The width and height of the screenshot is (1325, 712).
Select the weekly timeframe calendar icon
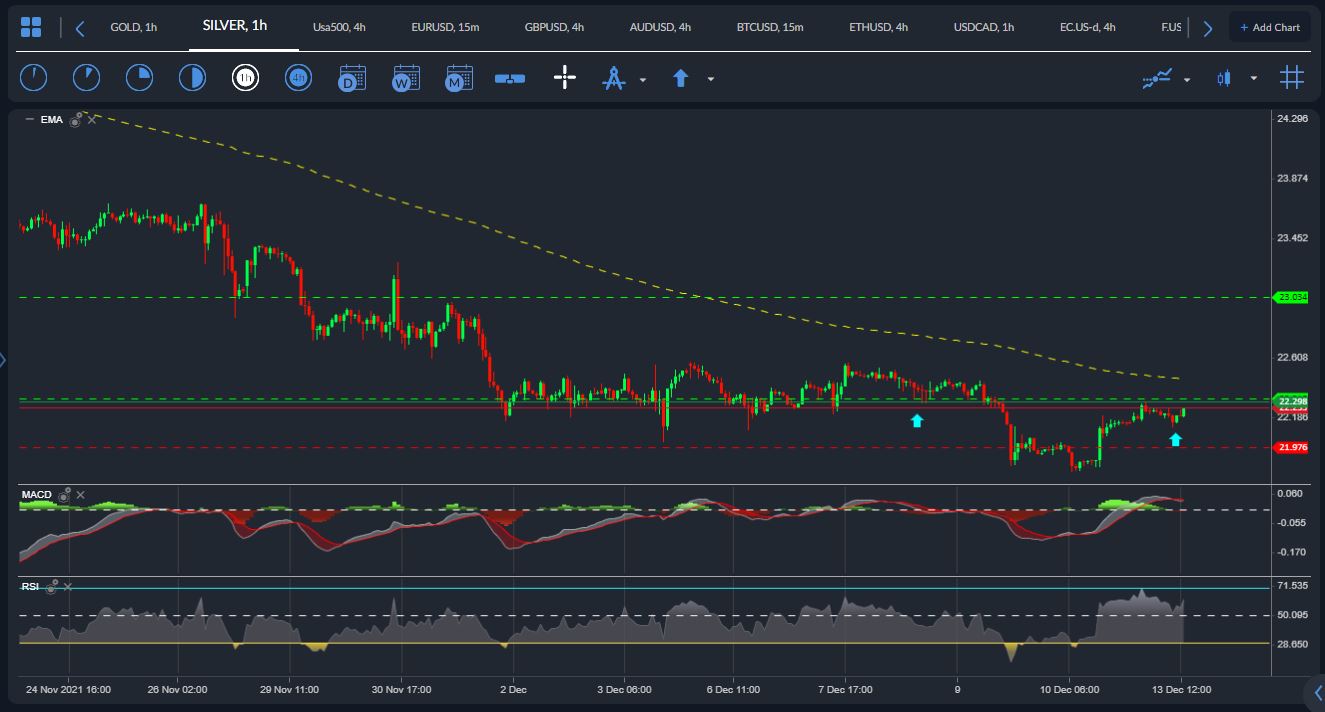pos(406,78)
